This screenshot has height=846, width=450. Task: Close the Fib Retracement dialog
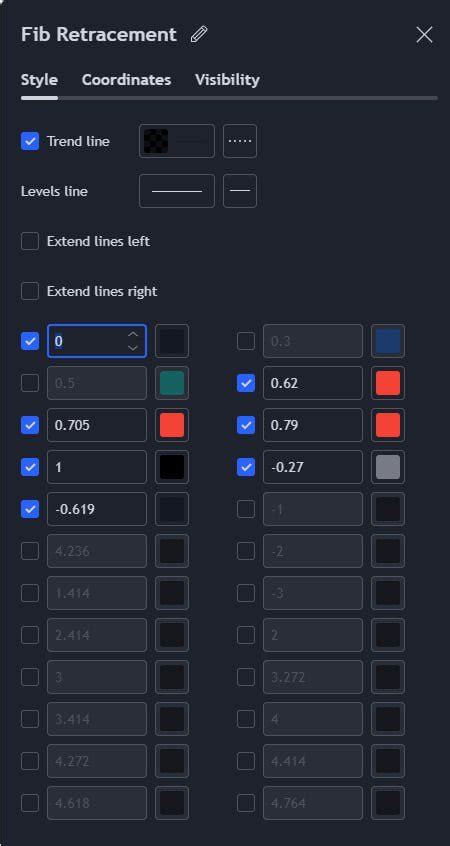[425, 35]
